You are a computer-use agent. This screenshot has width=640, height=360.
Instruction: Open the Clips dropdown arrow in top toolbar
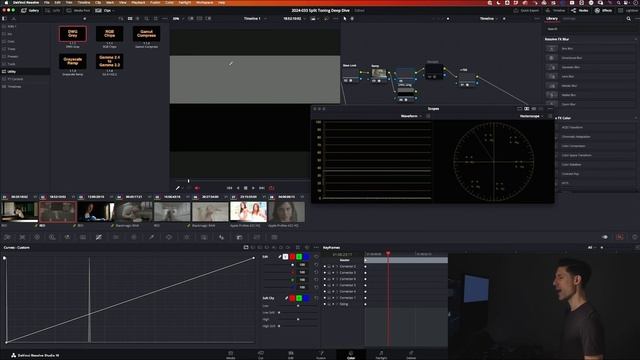tap(113, 11)
